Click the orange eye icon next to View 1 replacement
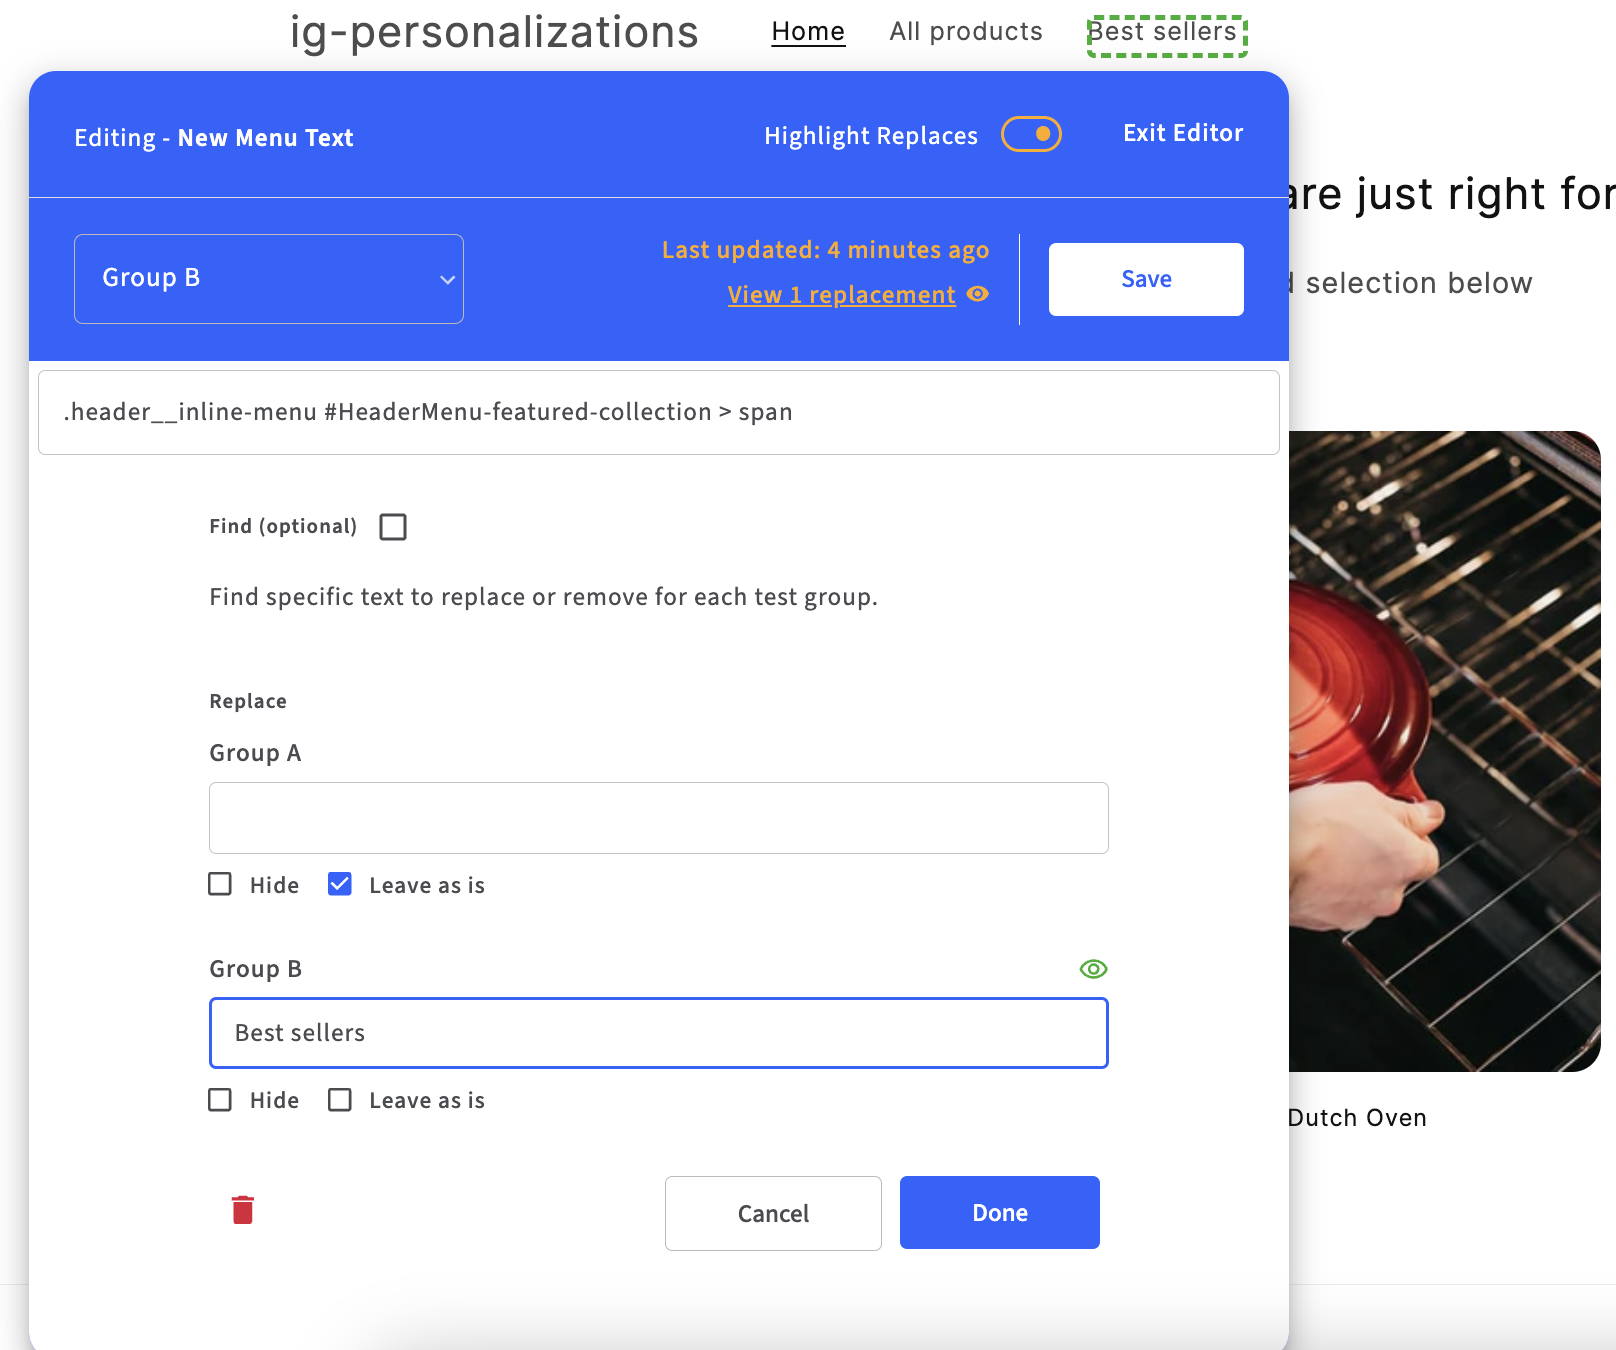Image resolution: width=1616 pixels, height=1350 pixels. (978, 294)
